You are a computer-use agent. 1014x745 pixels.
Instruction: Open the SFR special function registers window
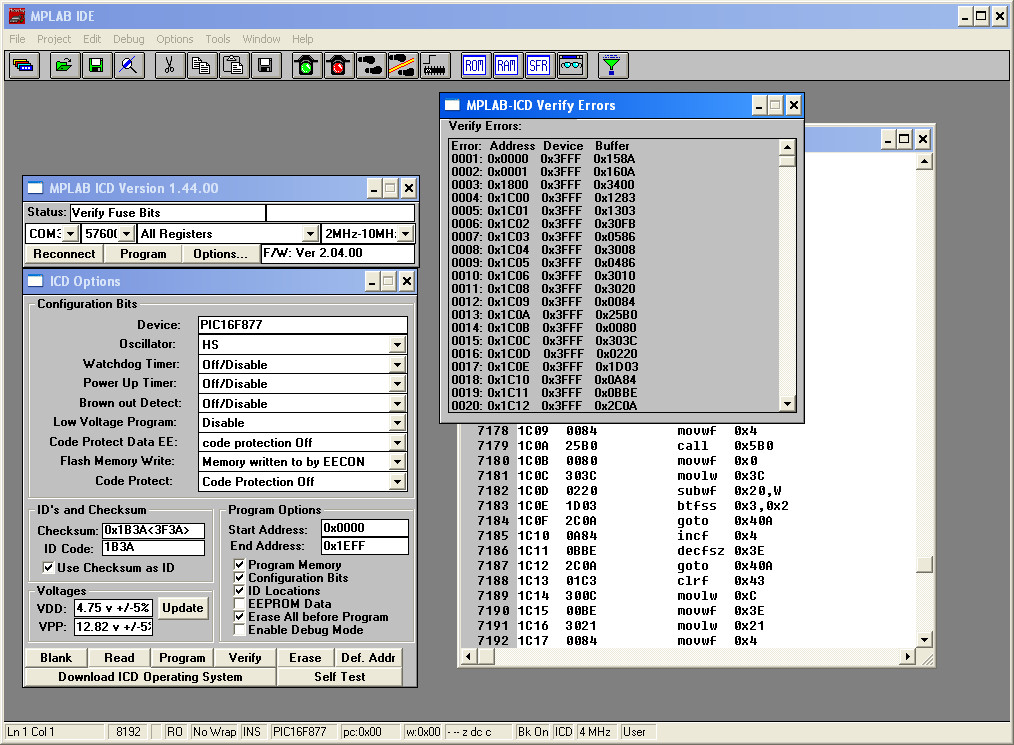539,65
